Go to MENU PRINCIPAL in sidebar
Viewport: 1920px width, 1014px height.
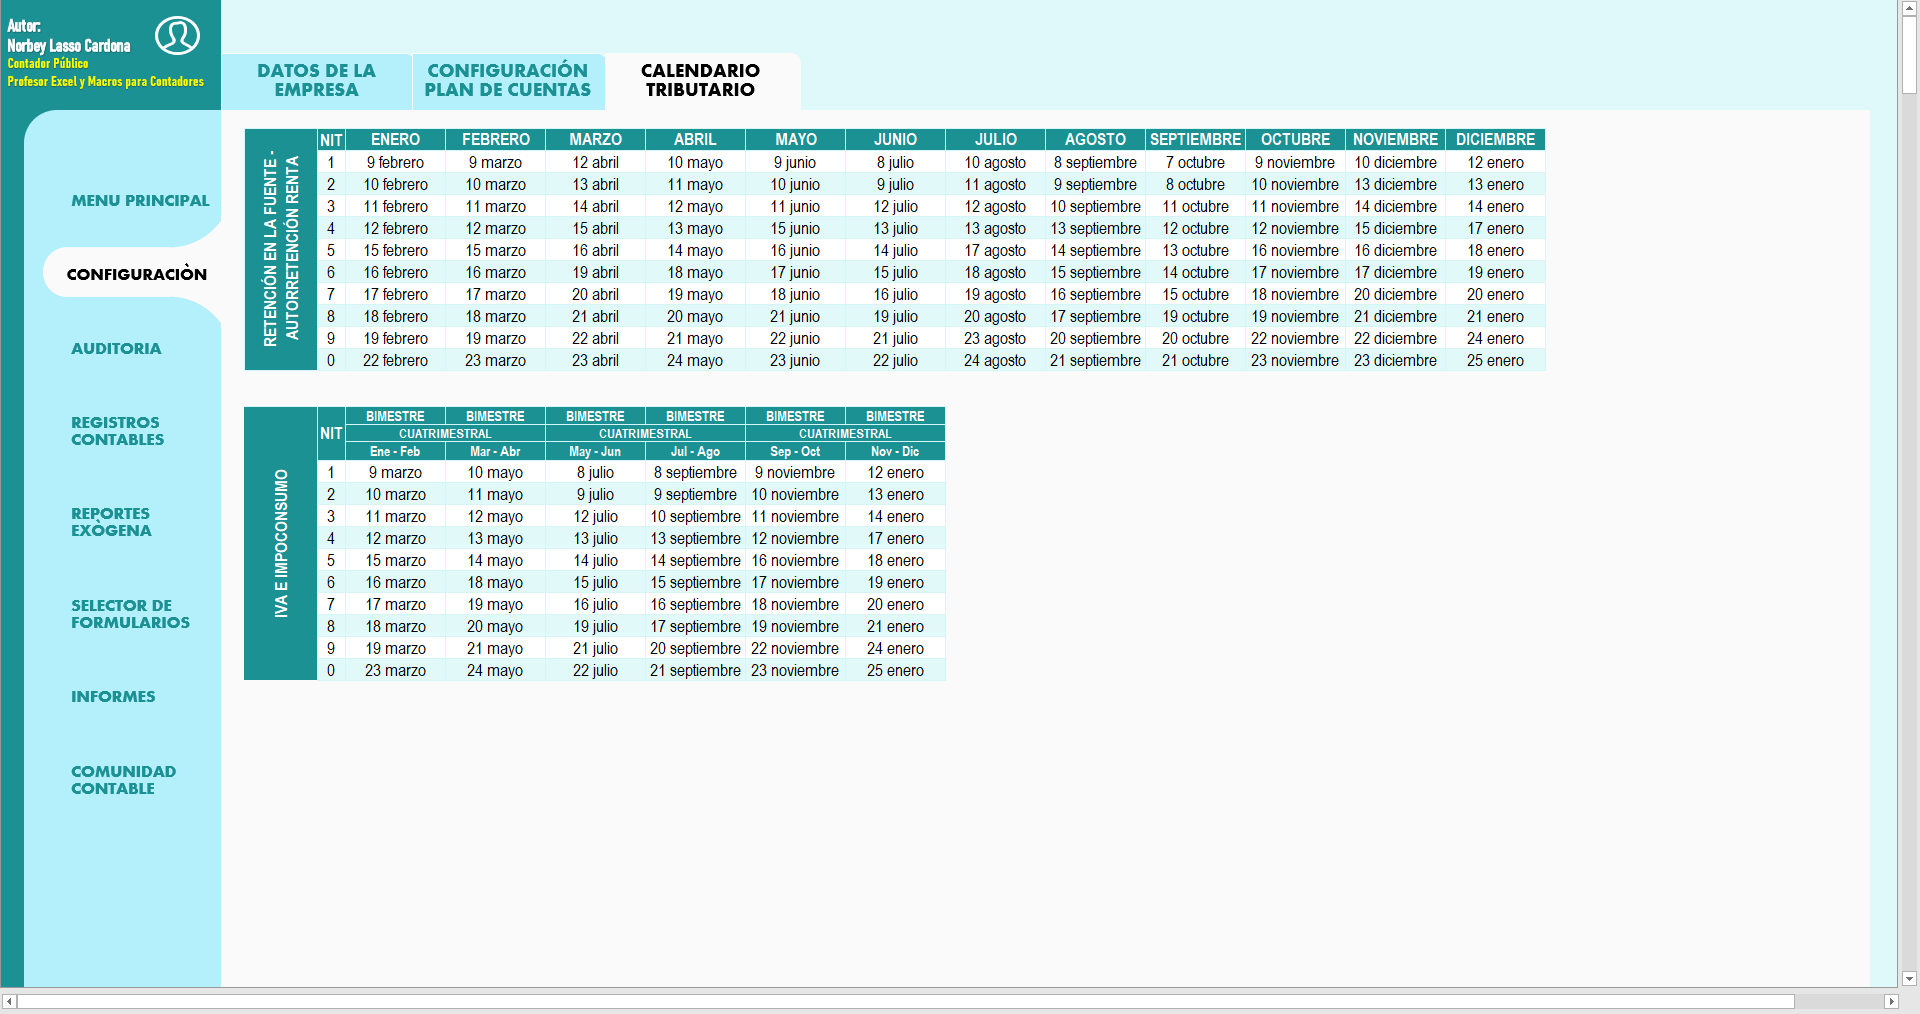[x=140, y=200]
